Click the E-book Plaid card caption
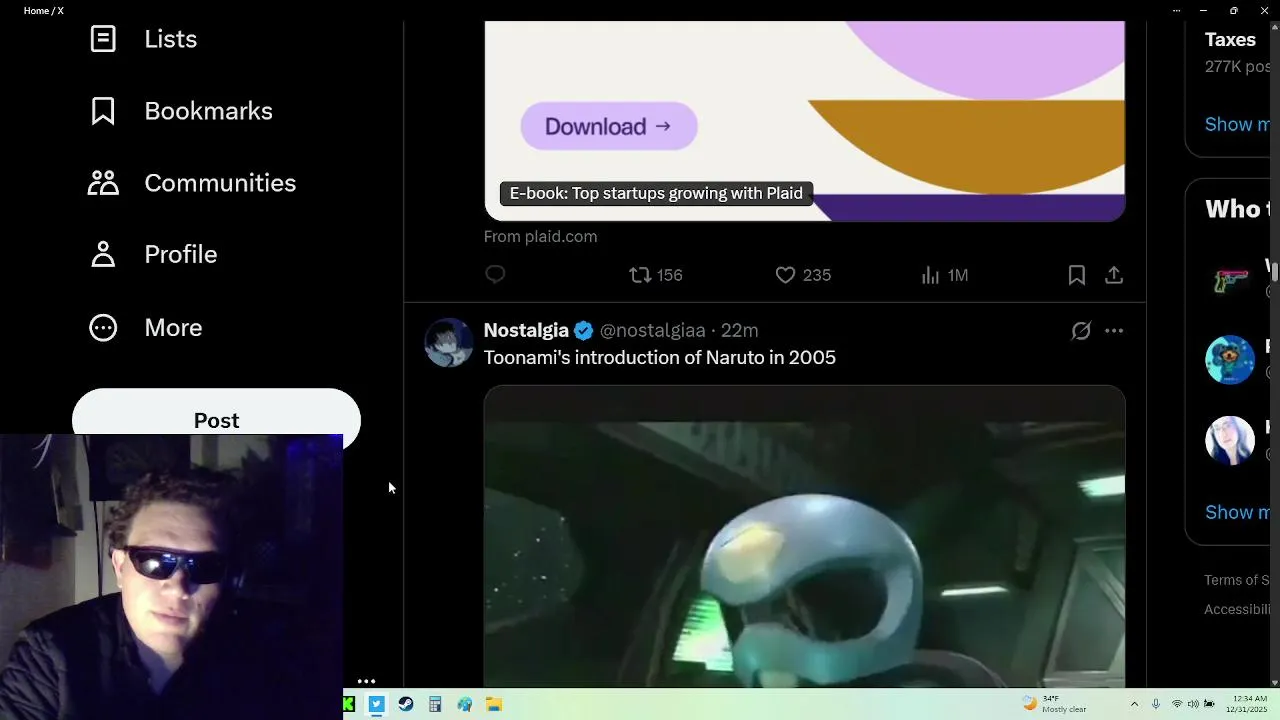Screen dimensions: 1280x720 656,193
